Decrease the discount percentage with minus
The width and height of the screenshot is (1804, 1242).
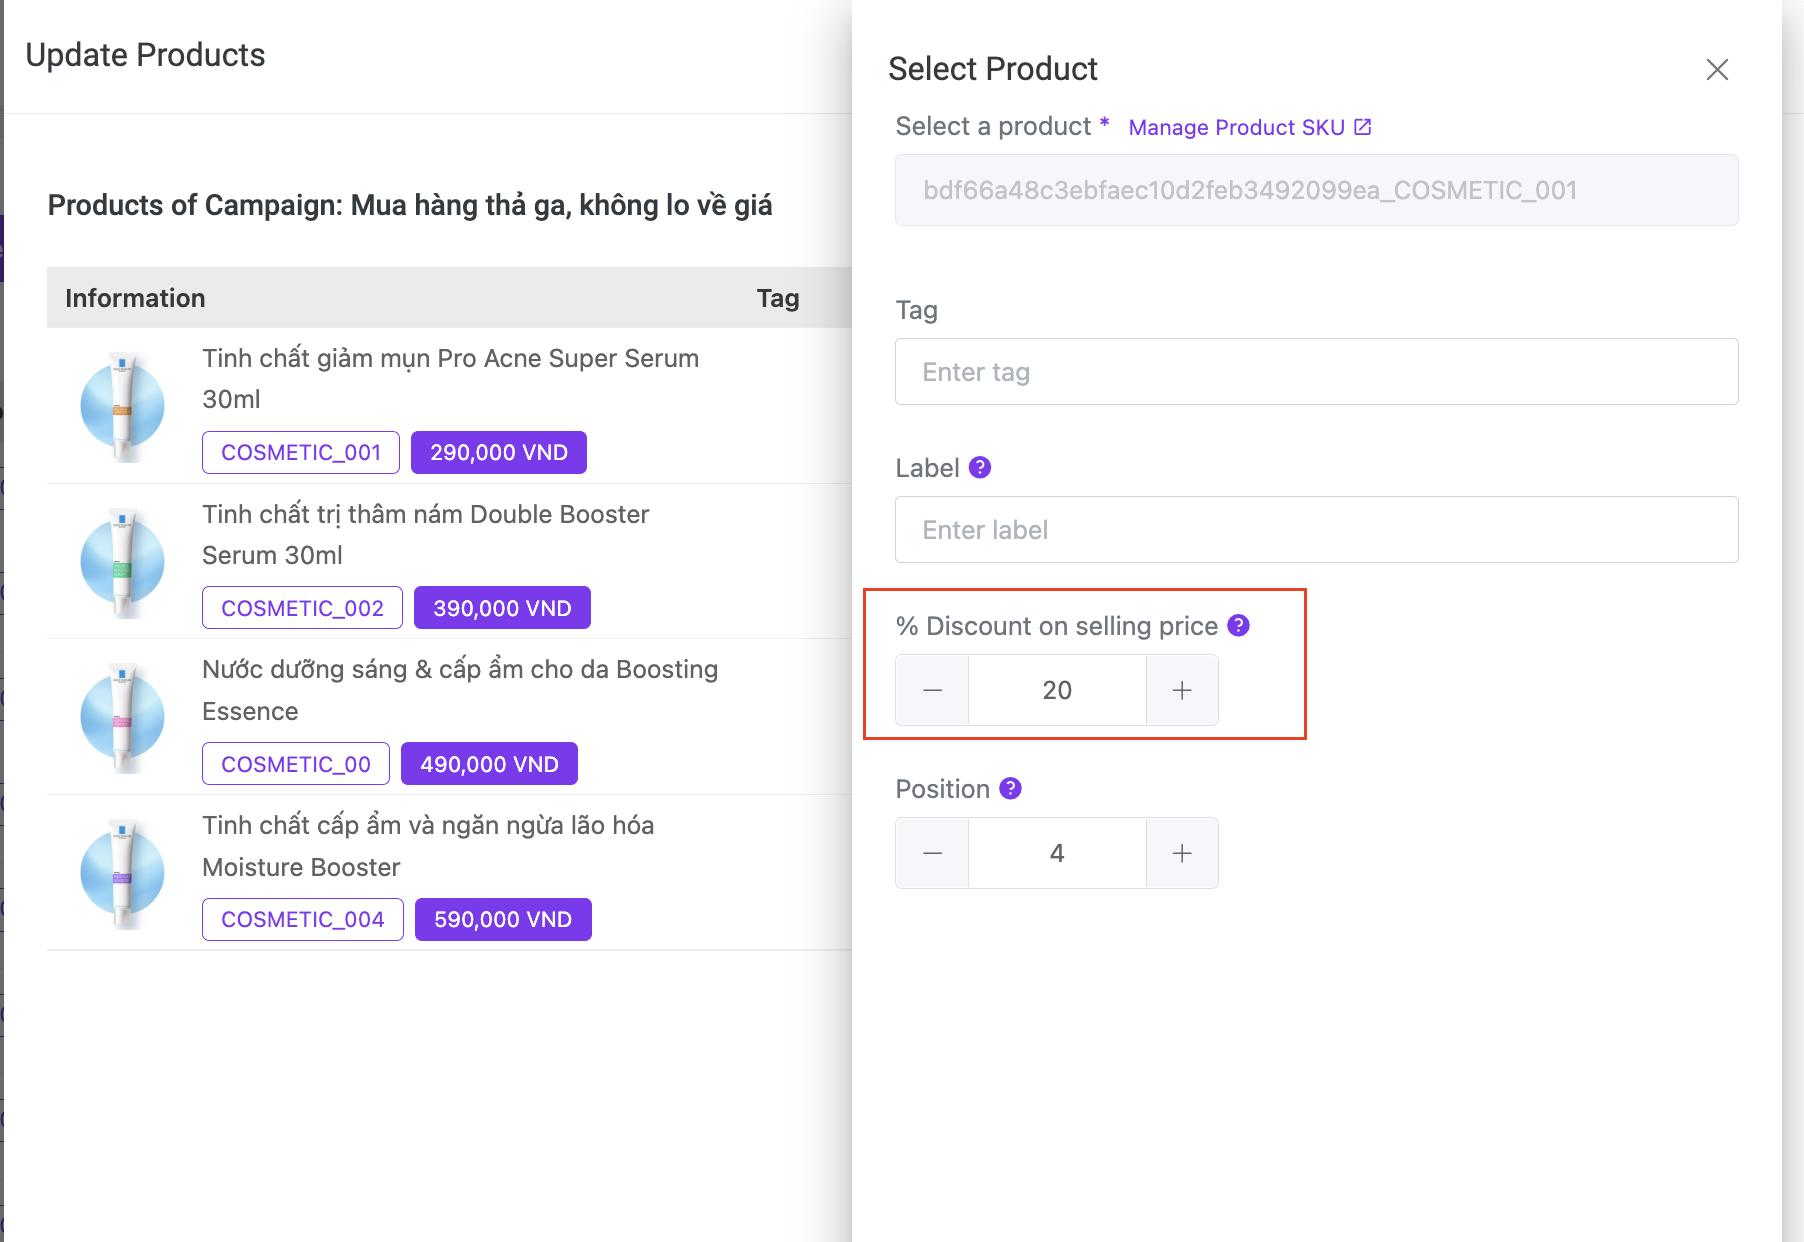click(932, 690)
